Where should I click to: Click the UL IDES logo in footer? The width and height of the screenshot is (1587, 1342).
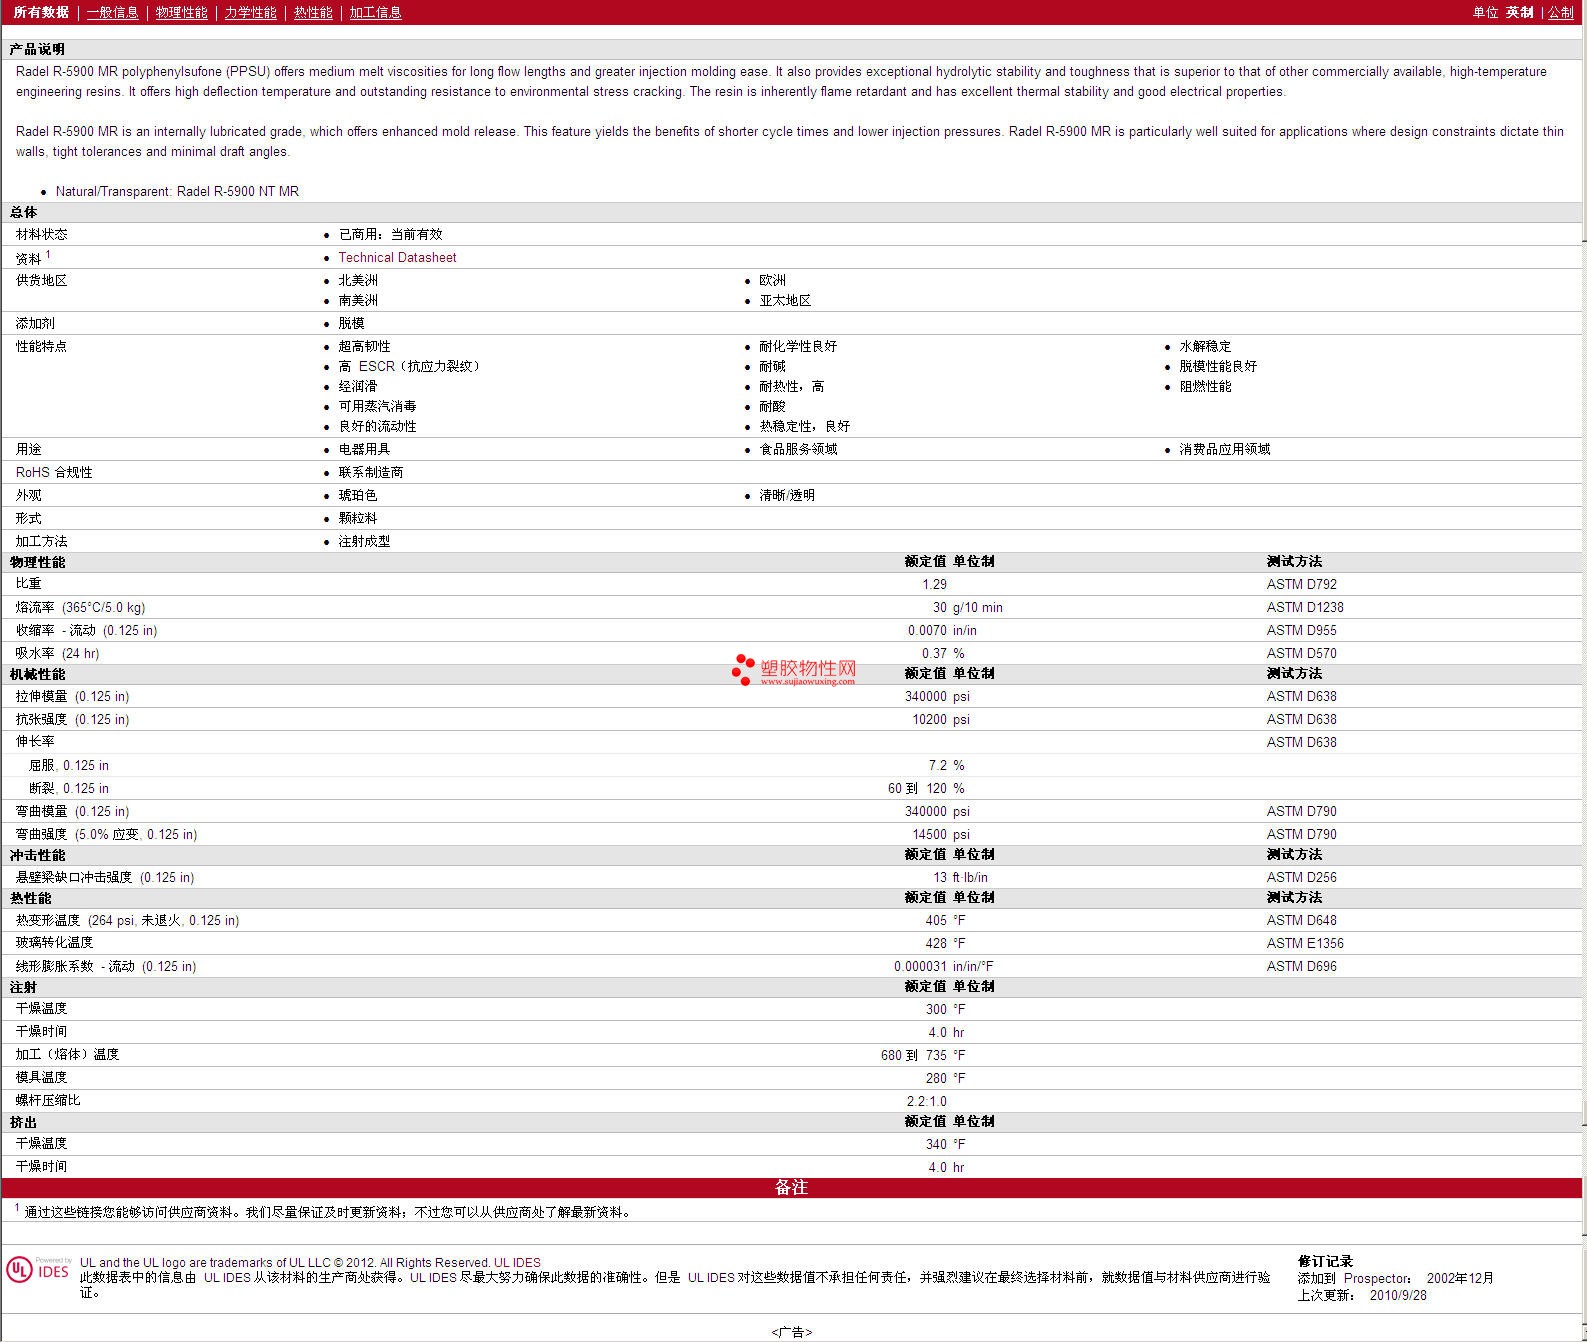click(39, 1269)
